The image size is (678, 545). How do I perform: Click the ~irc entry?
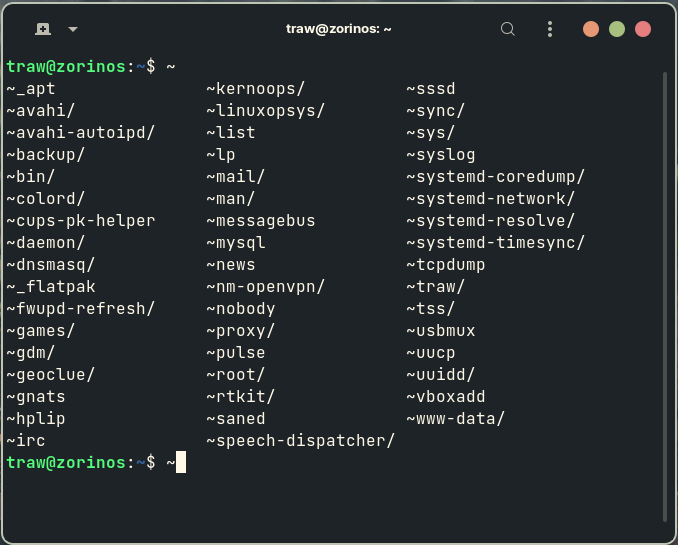[x=26, y=441]
